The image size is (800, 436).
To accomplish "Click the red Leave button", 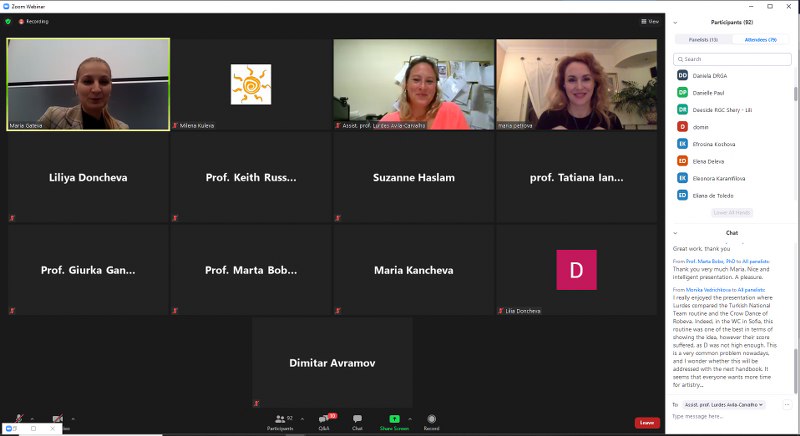I will point(647,422).
